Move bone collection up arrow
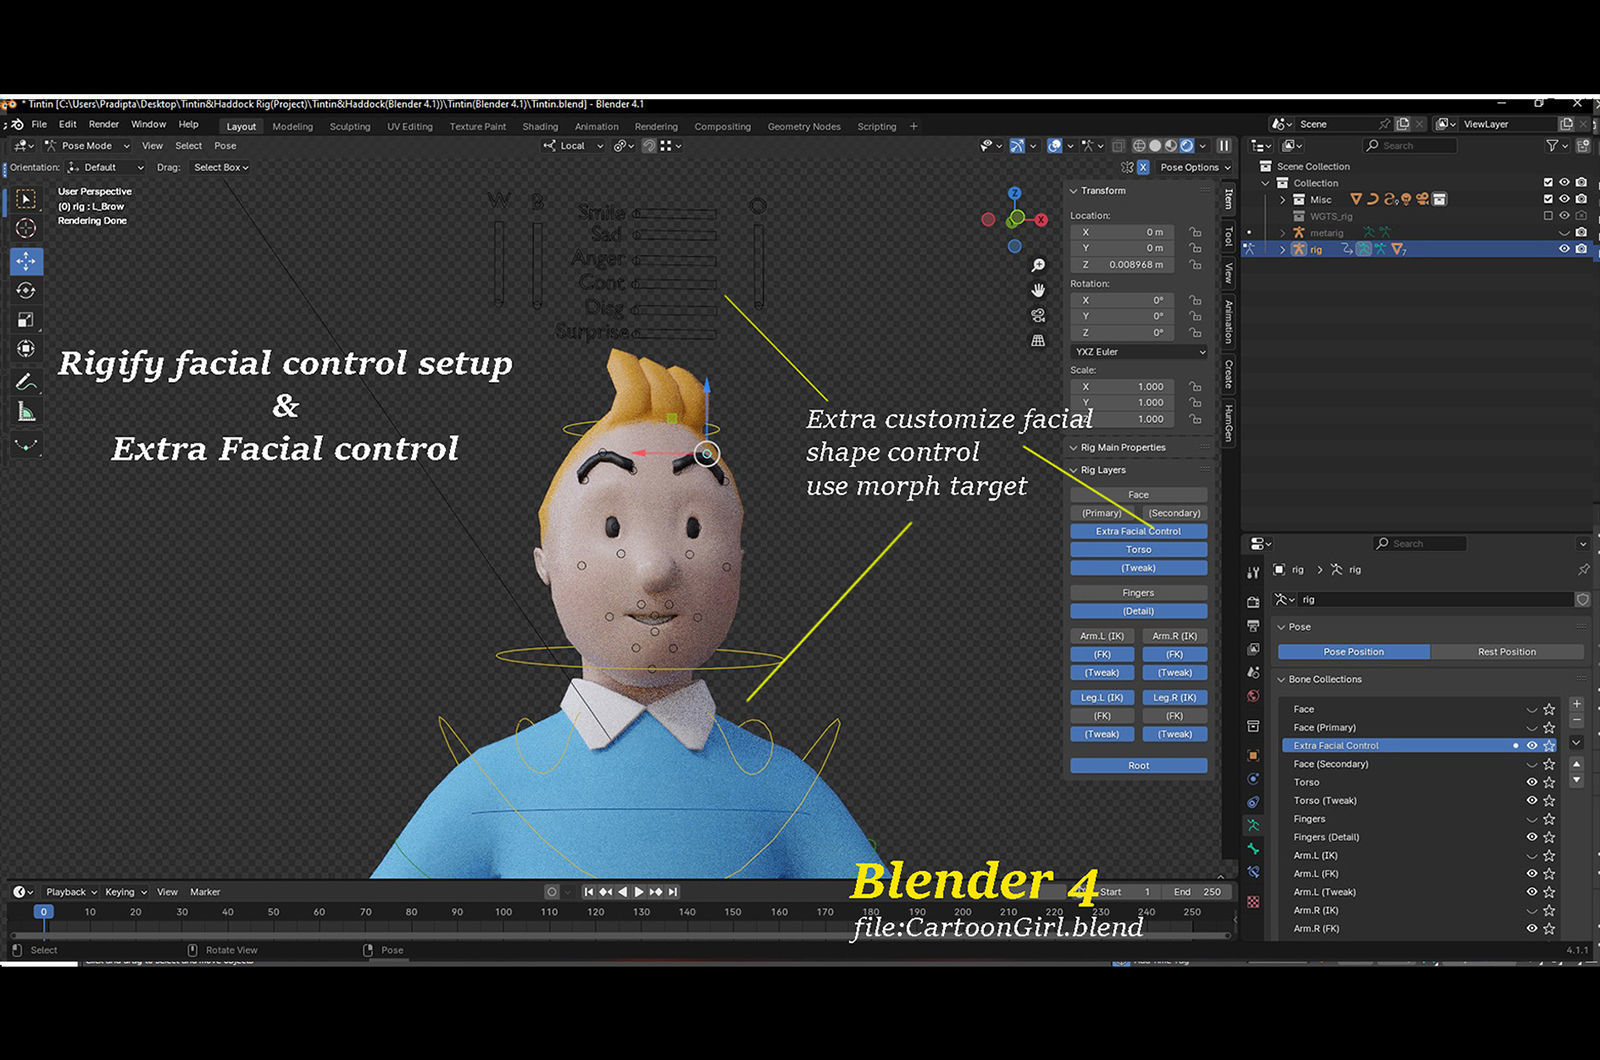 1577,764
